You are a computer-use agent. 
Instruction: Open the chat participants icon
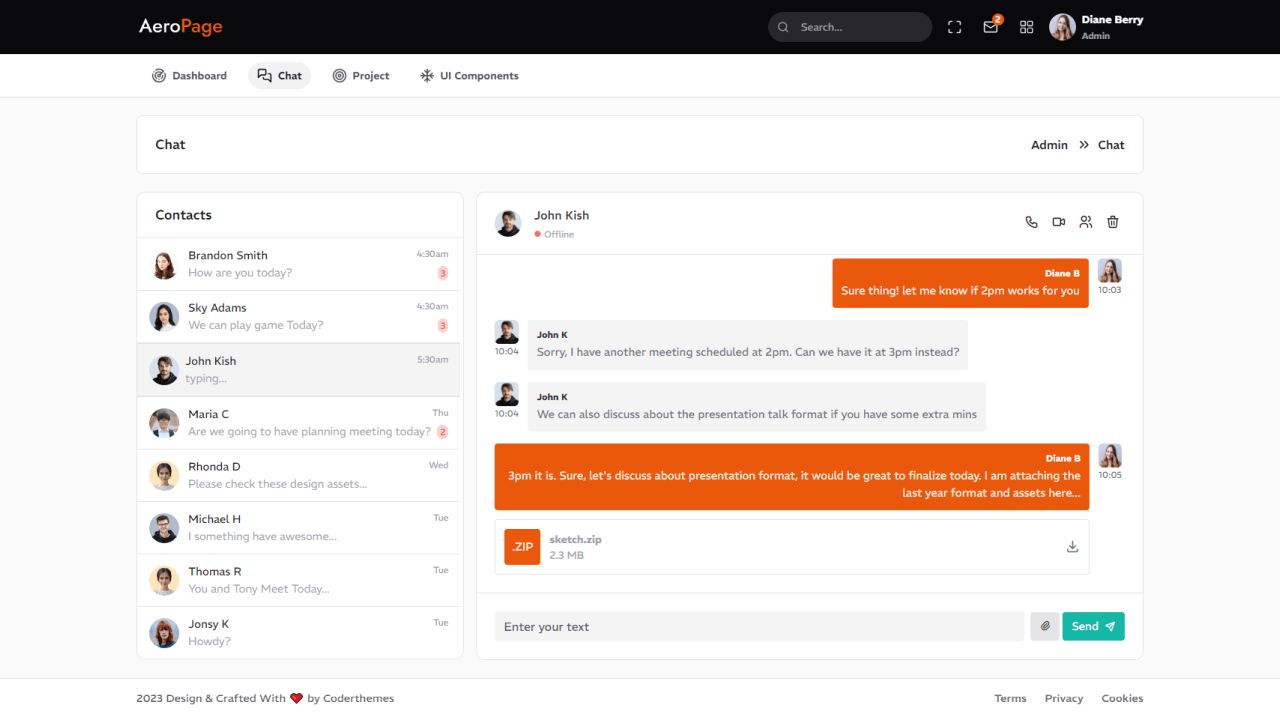(1085, 222)
